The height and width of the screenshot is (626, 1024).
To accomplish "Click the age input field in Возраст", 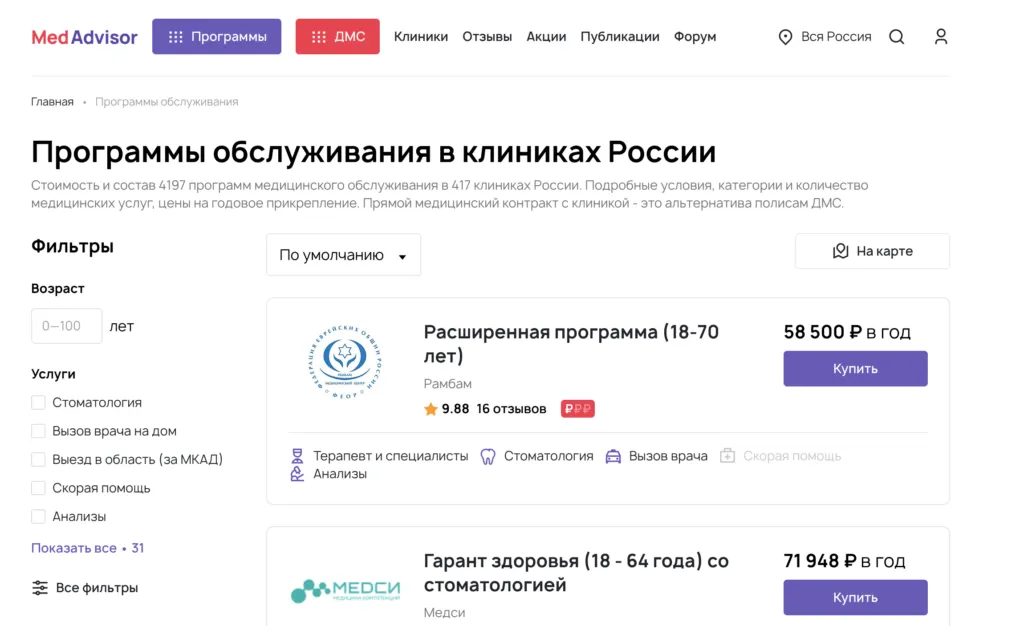I will (67, 326).
